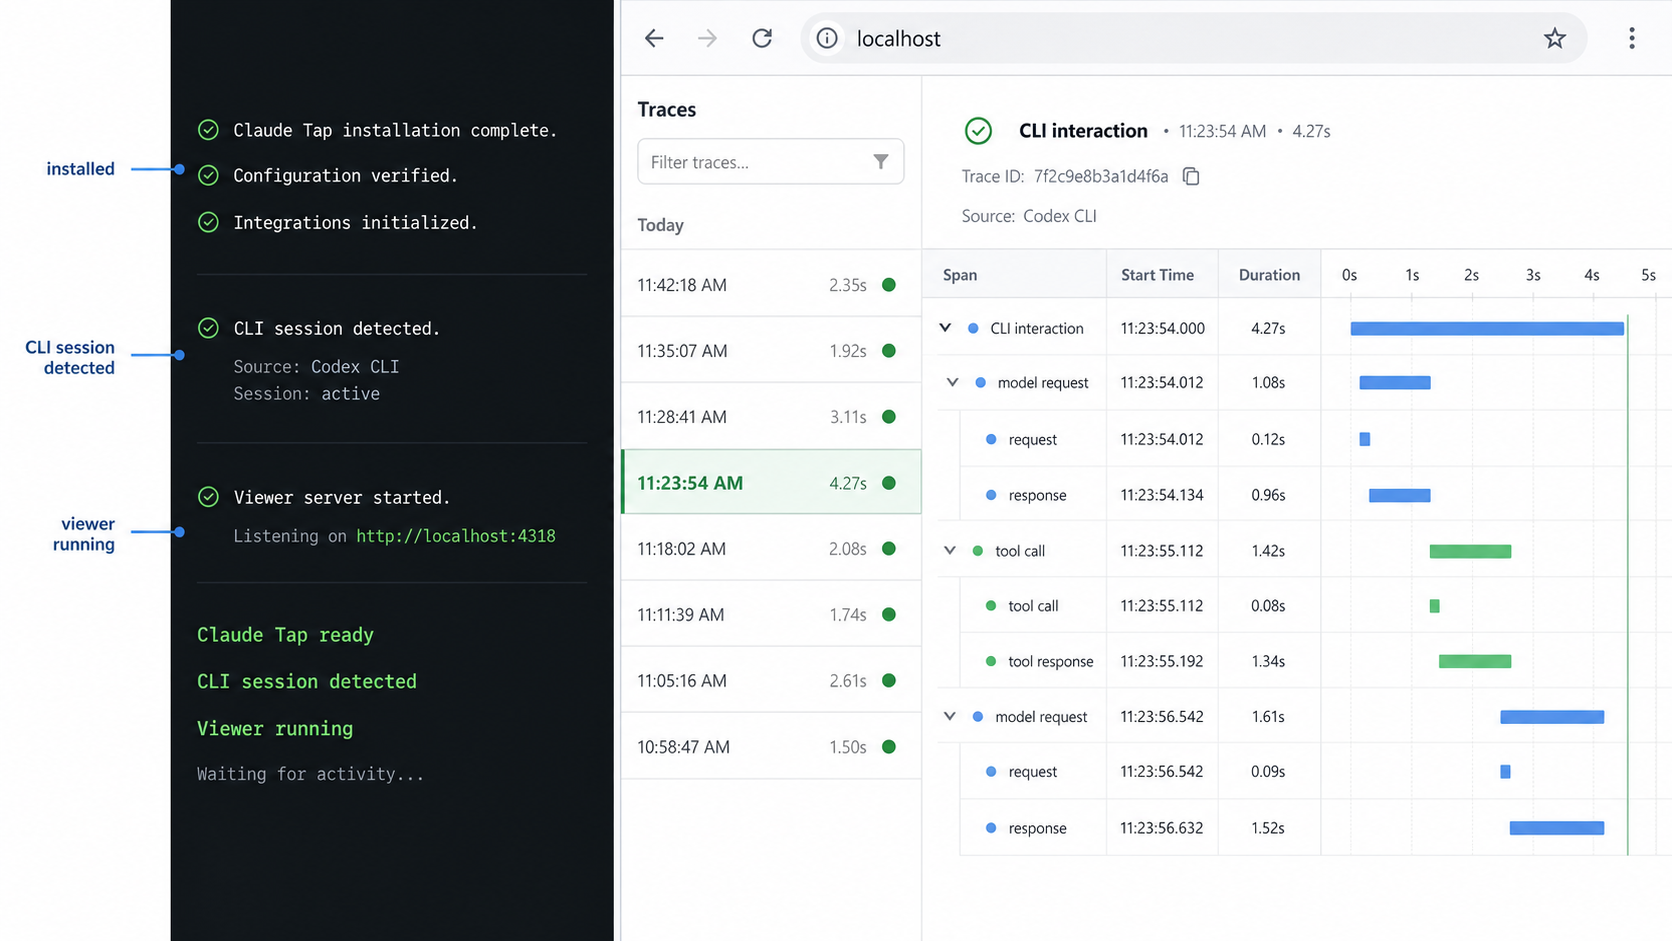Image resolution: width=1672 pixels, height=941 pixels.
Task: Open the browser three-dot menu
Action: click(x=1631, y=38)
